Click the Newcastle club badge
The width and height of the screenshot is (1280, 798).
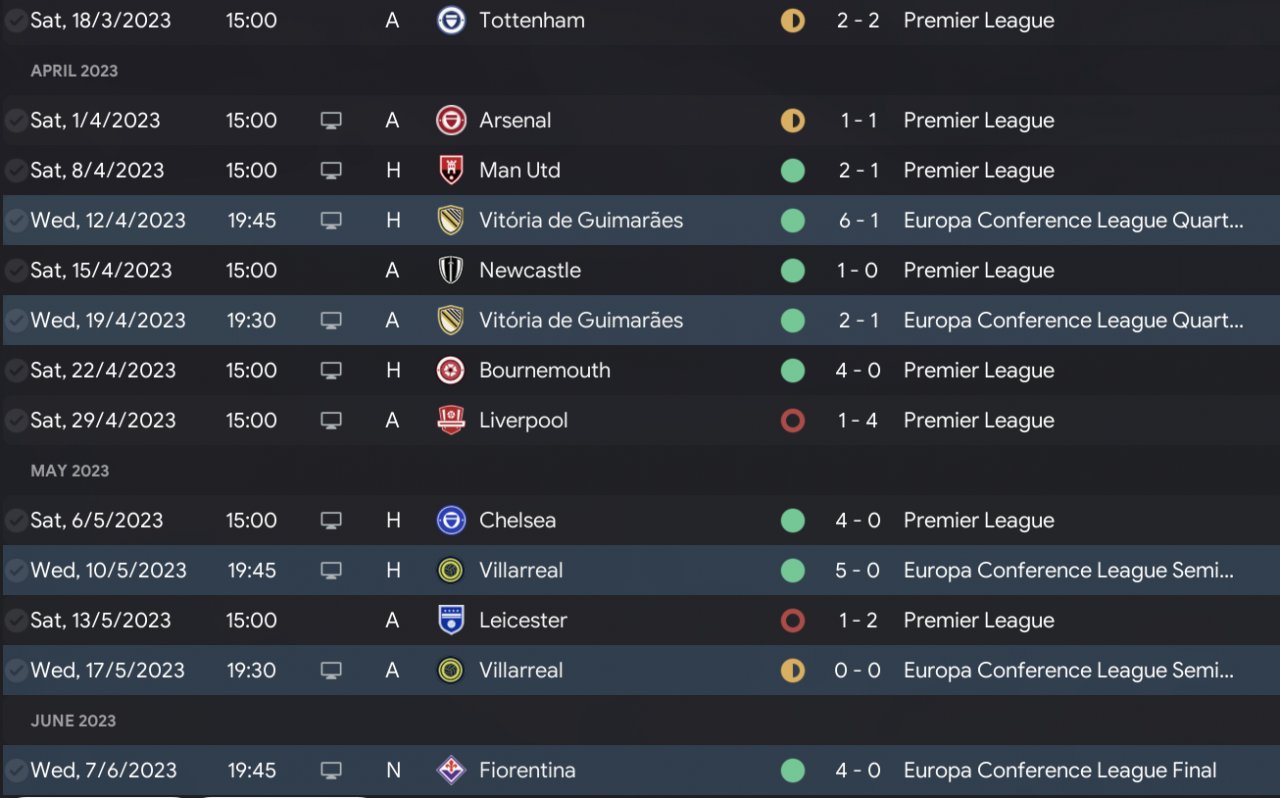(x=451, y=270)
